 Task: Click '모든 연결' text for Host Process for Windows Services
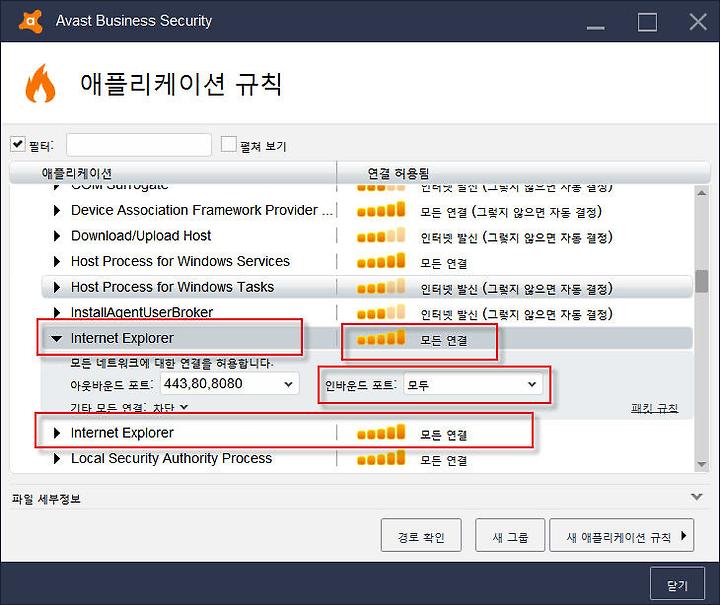(444, 263)
